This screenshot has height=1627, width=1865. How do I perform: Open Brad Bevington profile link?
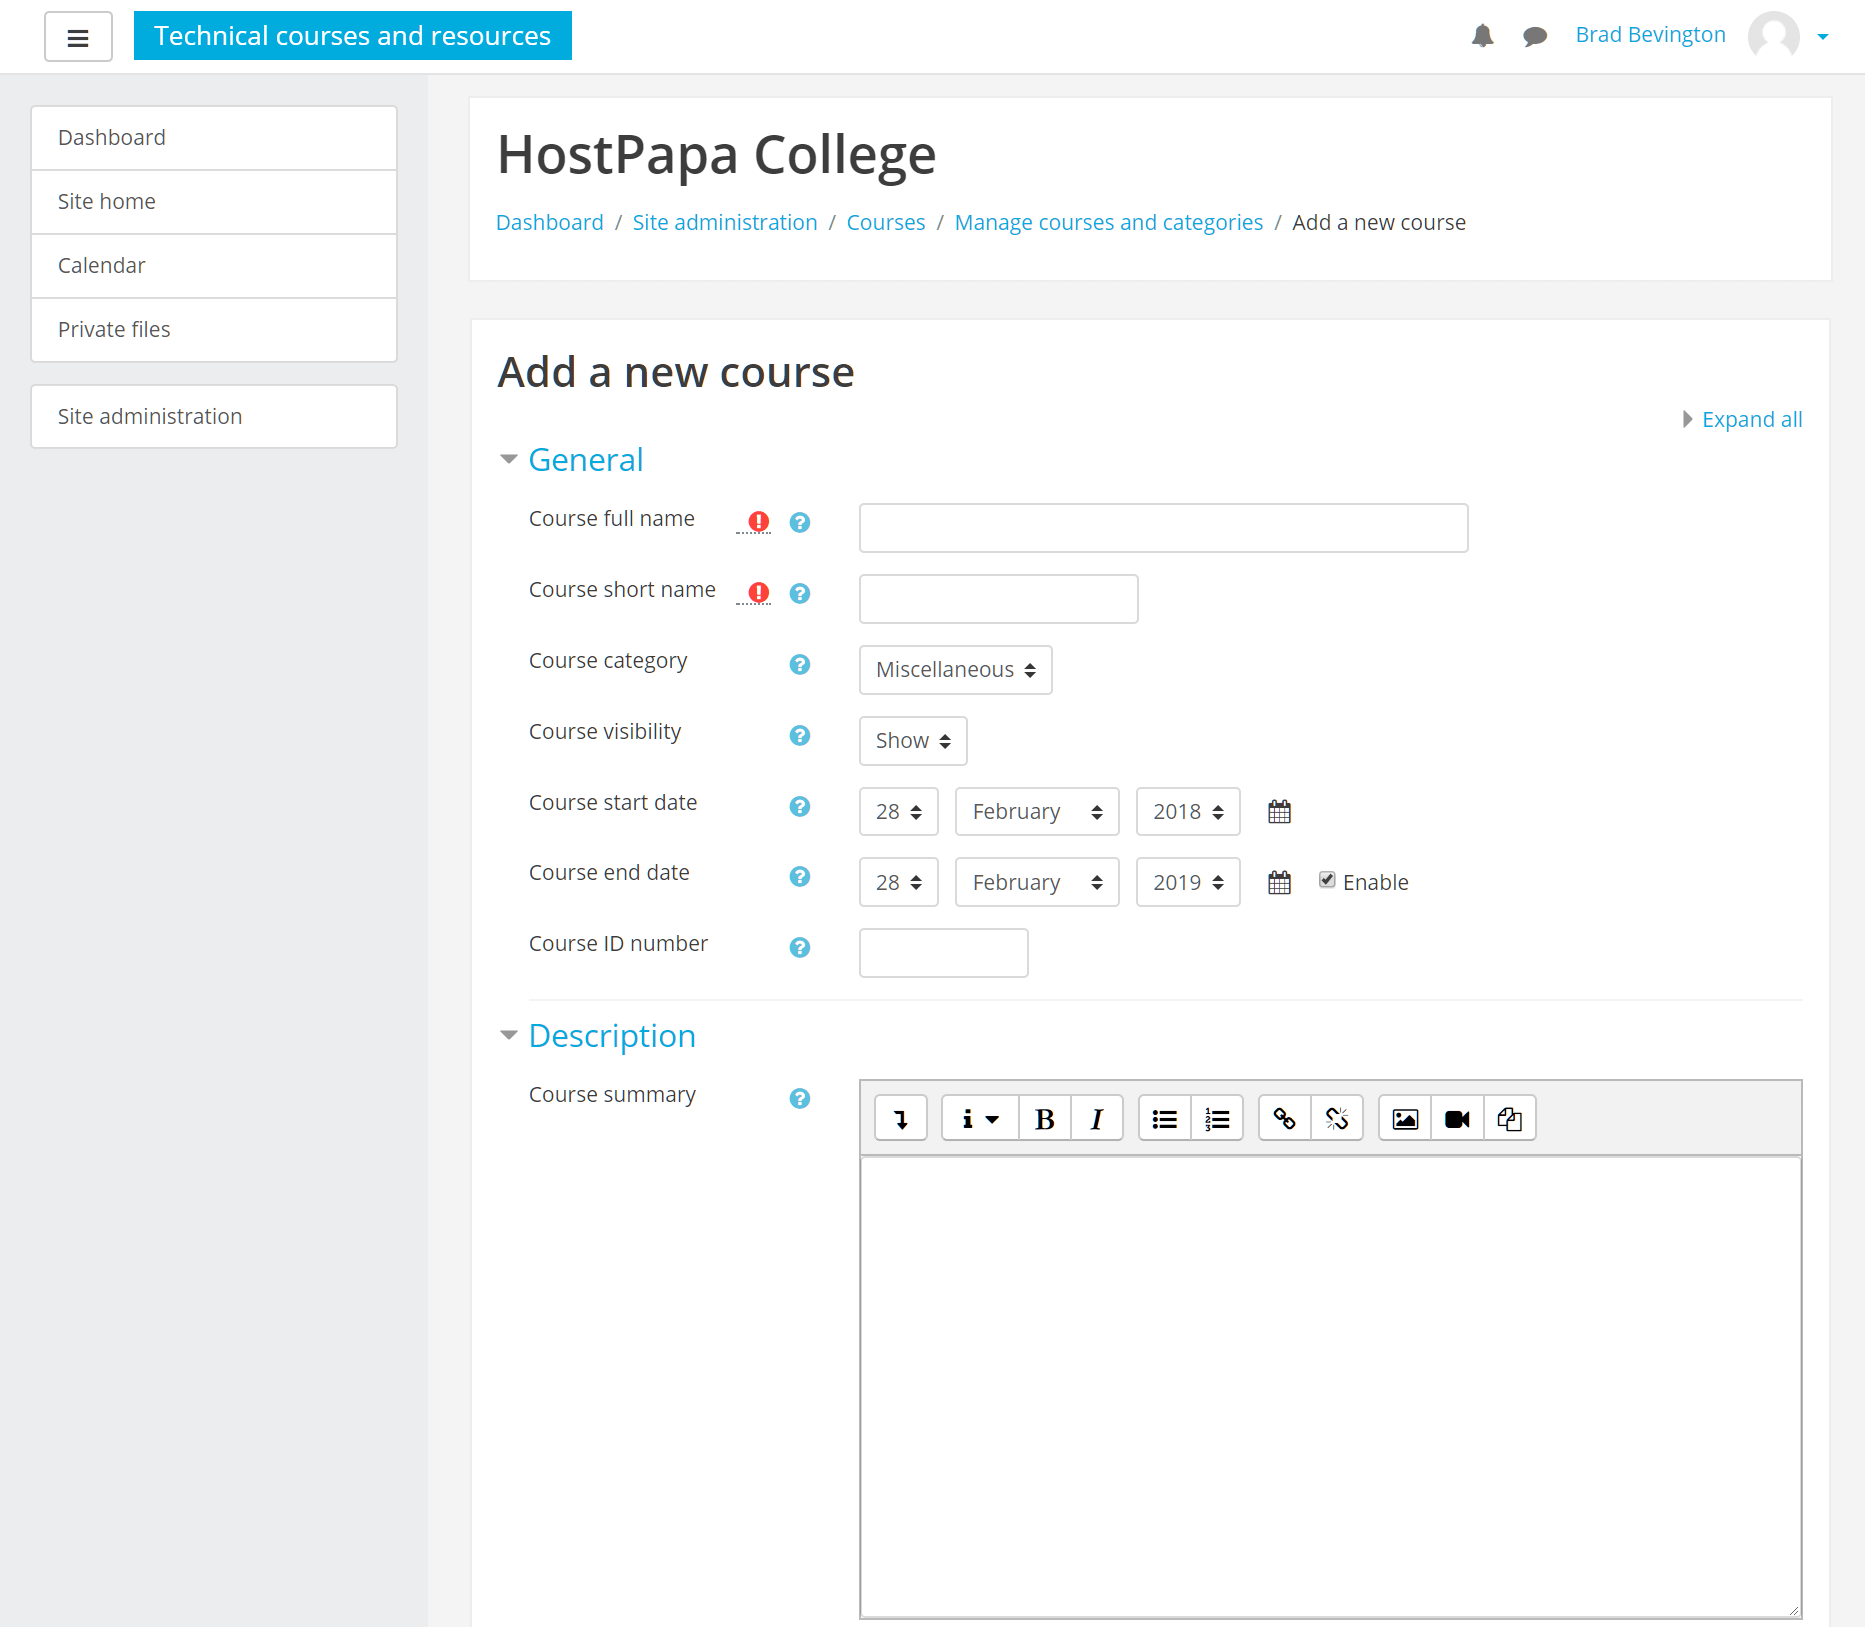coord(1650,35)
